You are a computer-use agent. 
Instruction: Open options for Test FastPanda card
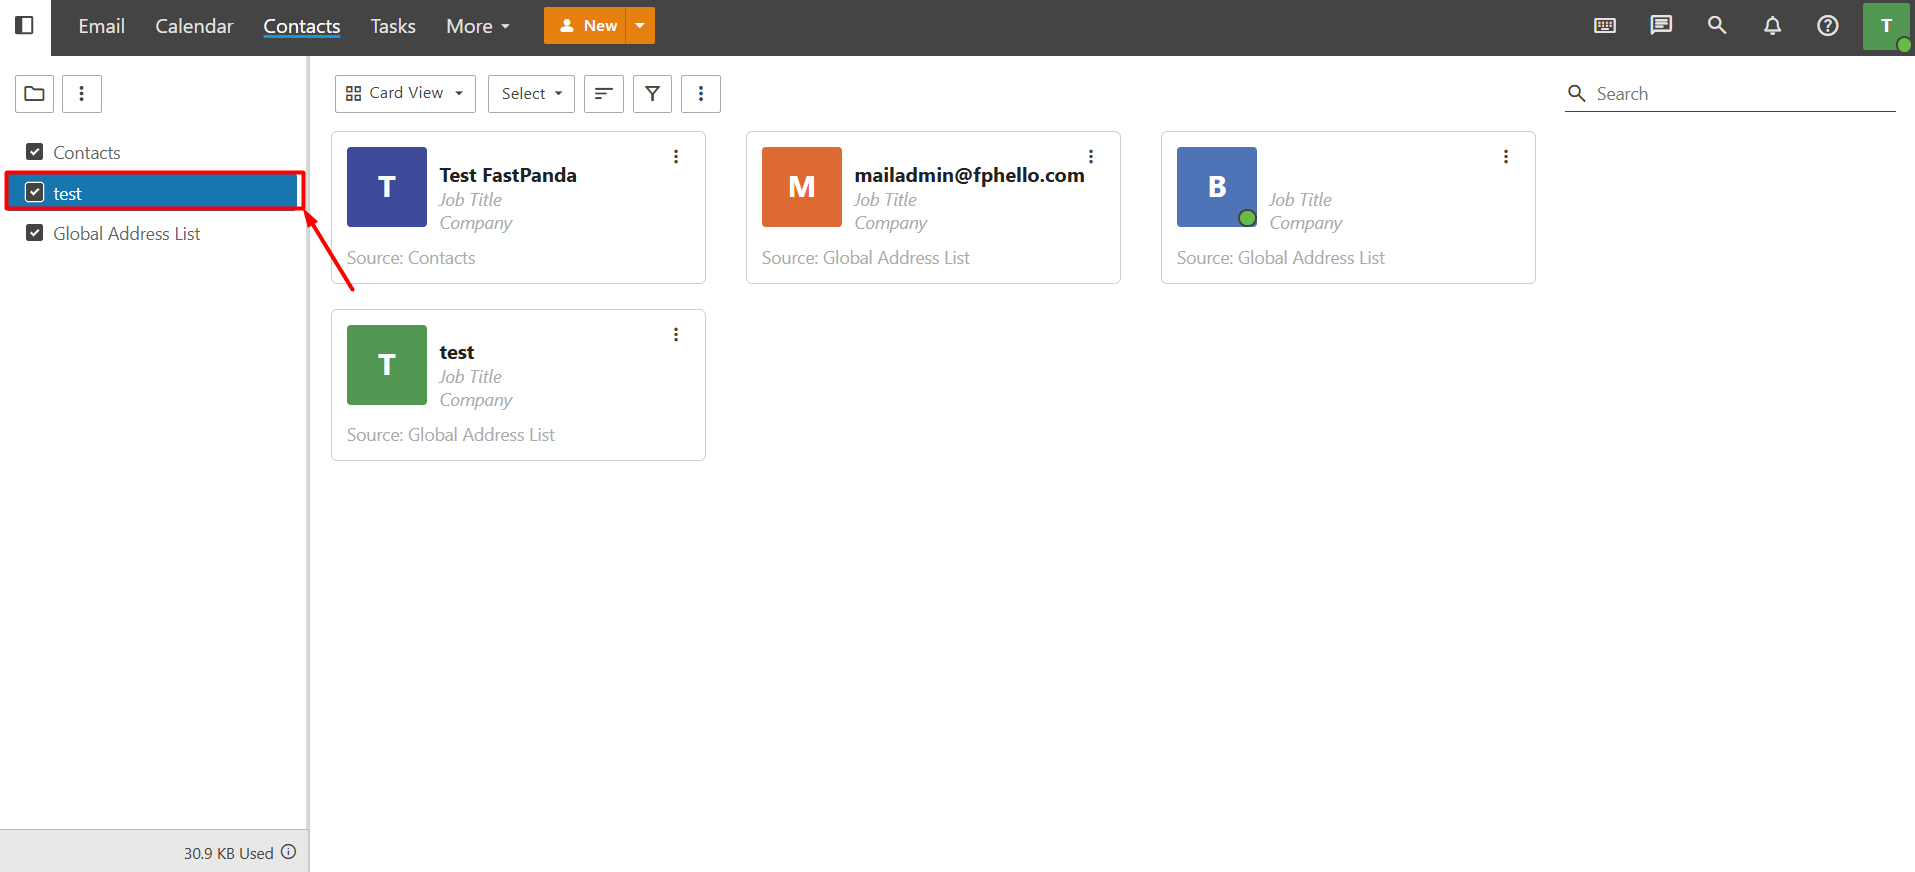pyautogui.click(x=676, y=157)
